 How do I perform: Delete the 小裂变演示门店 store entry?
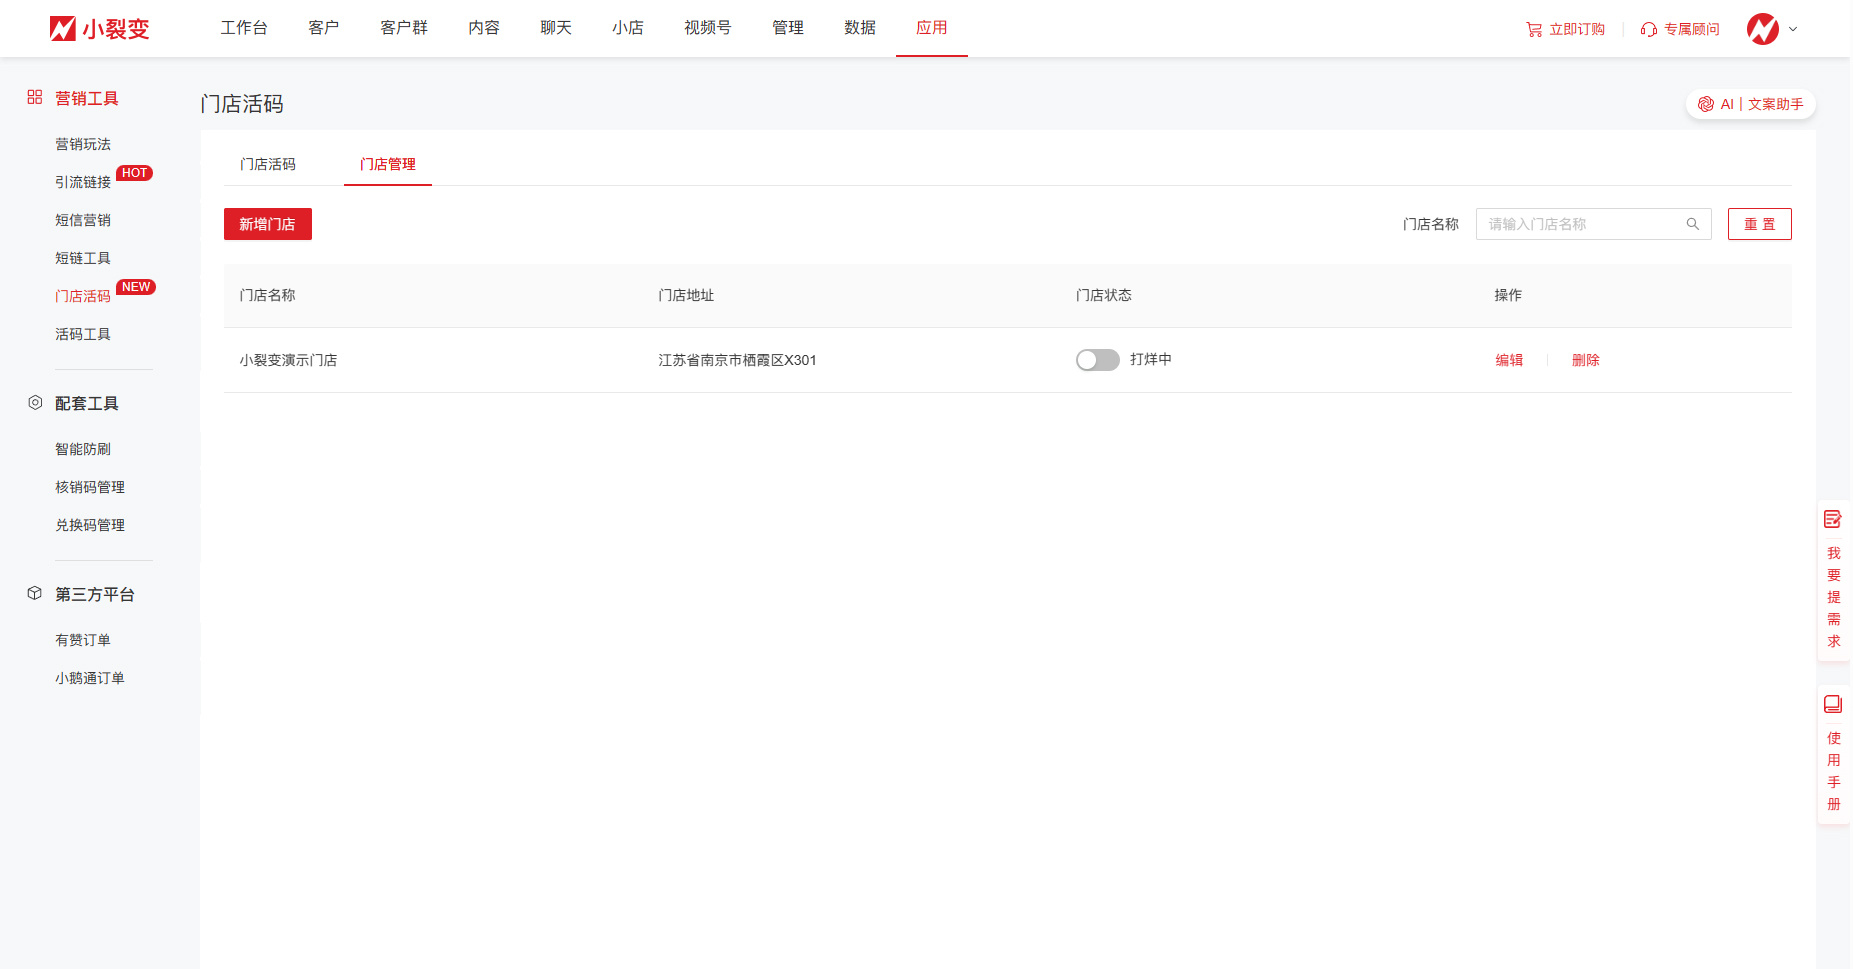[x=1585, y=360]
